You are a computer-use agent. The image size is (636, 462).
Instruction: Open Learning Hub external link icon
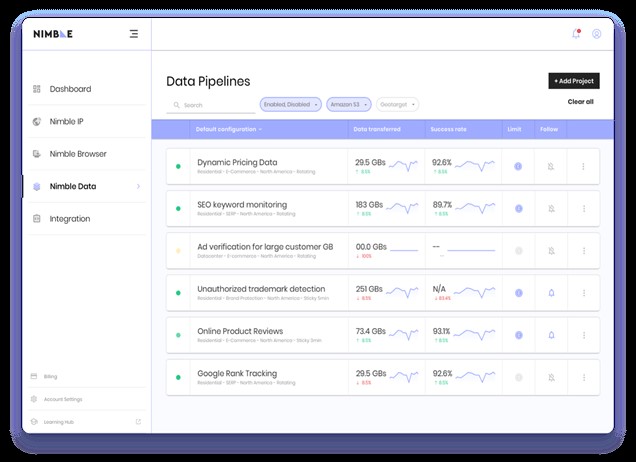pos(138,422)
